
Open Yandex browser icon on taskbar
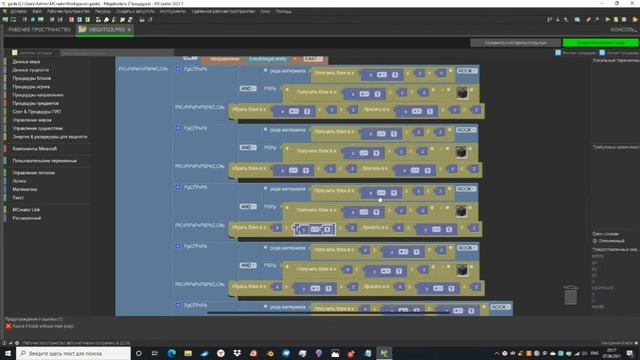click(x=220, y=353)
